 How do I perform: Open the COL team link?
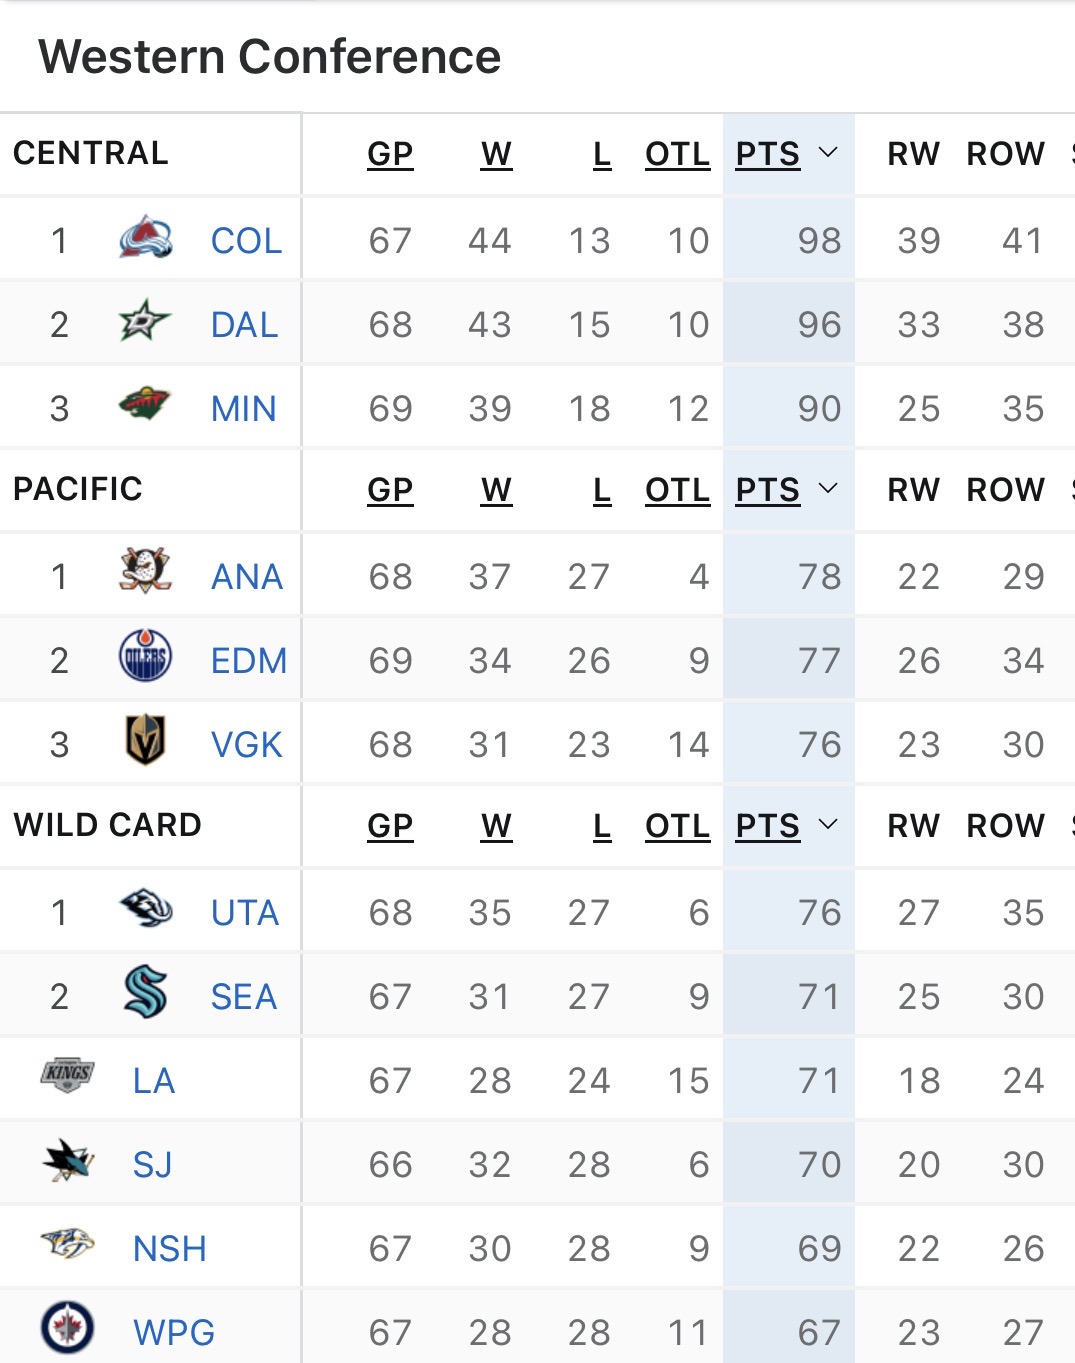point(246,241)
